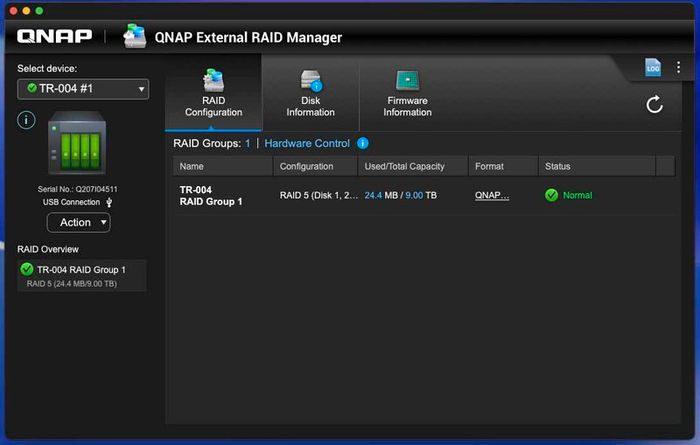Click the USB Connection label
Image resolution: width=700 pixels, height=445 pixels.
point(71,202)
